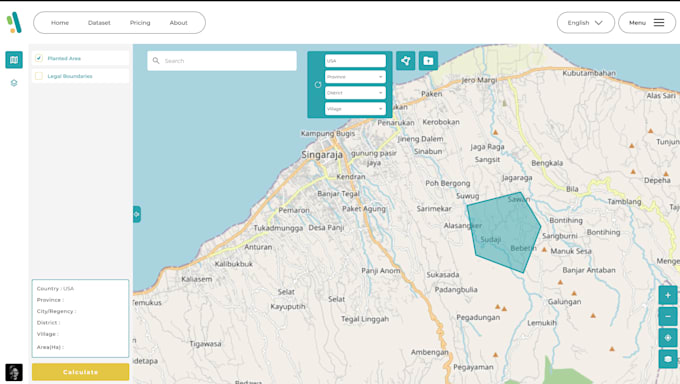The height and width of the screenshot is (384, 680).
Task: Click the USA country field
Action: (355, 61)
